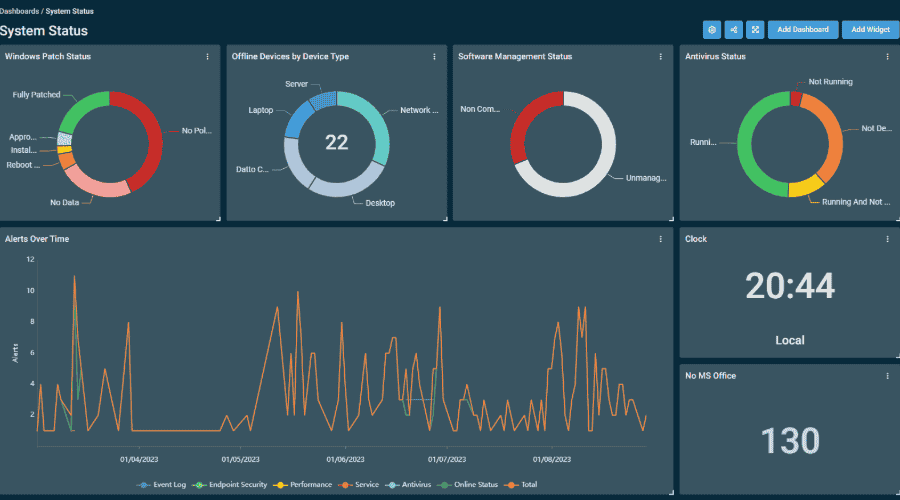Open Windows Patch Status widget menu
The image size is (900, 500).
click(208, 57)
